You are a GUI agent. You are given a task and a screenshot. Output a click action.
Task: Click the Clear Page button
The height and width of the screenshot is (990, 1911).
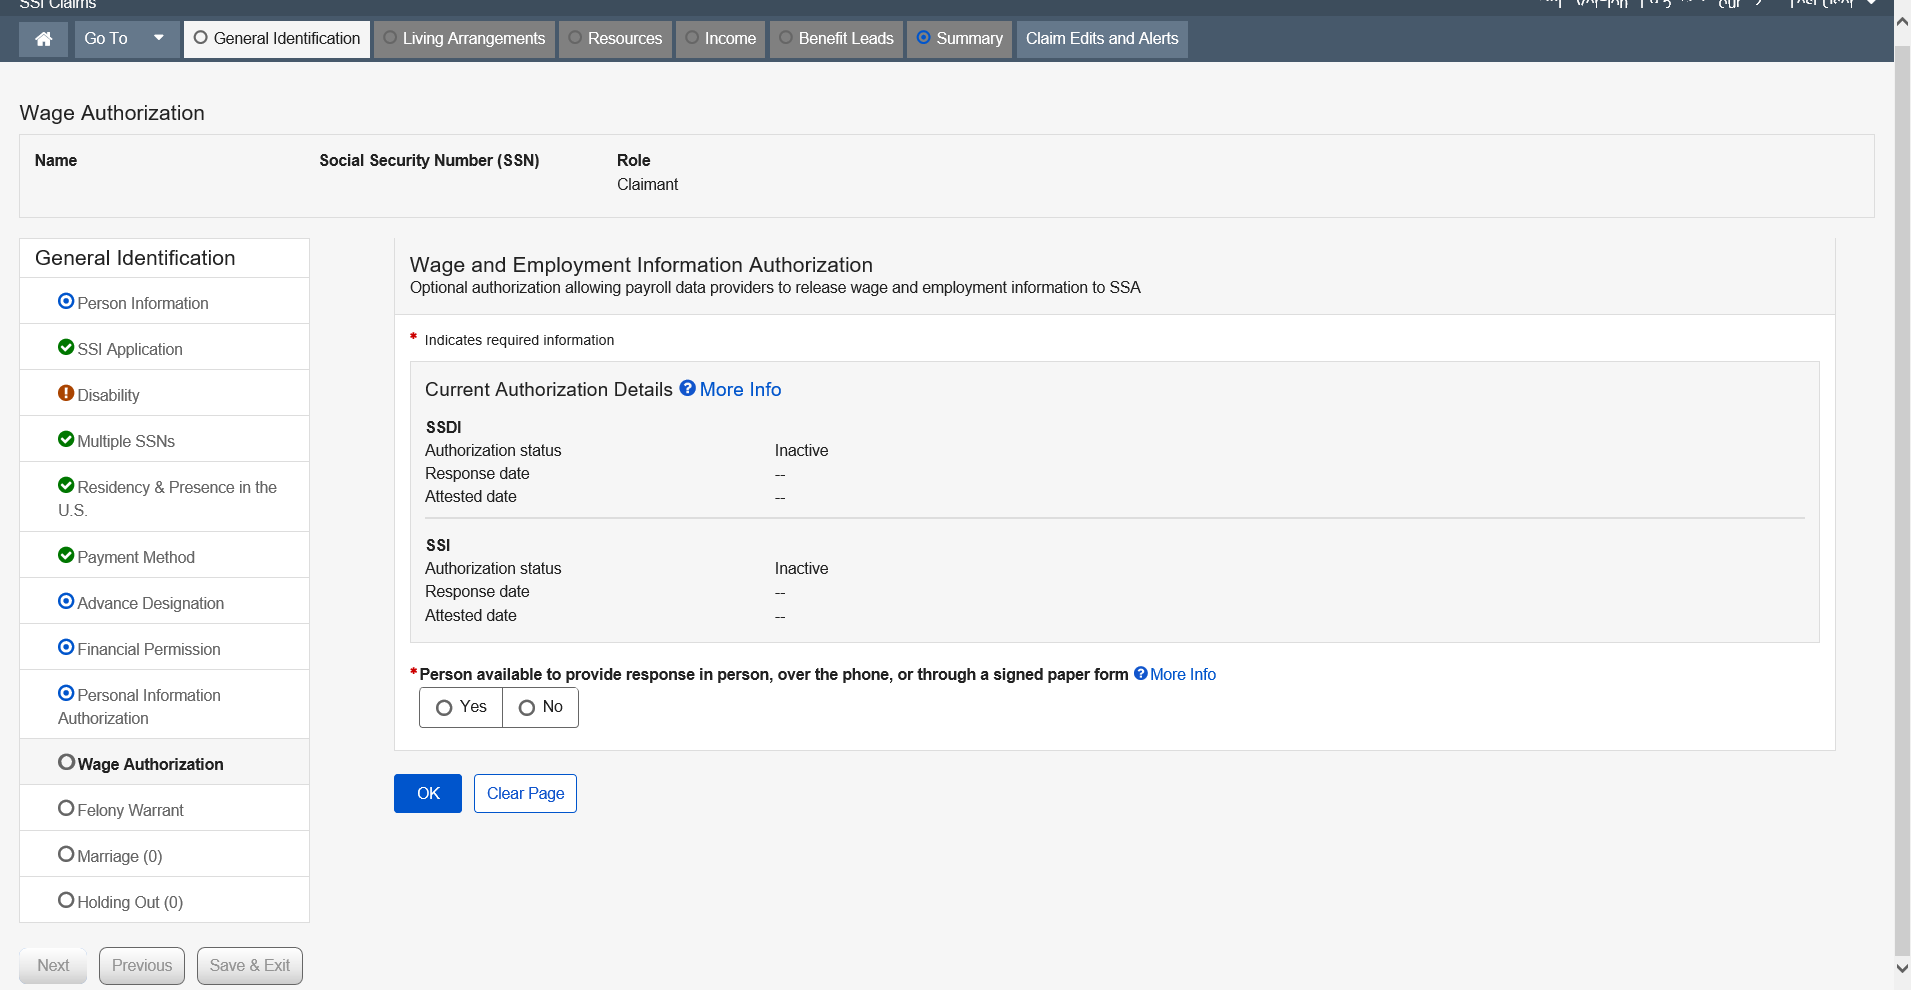coord(525,793)
